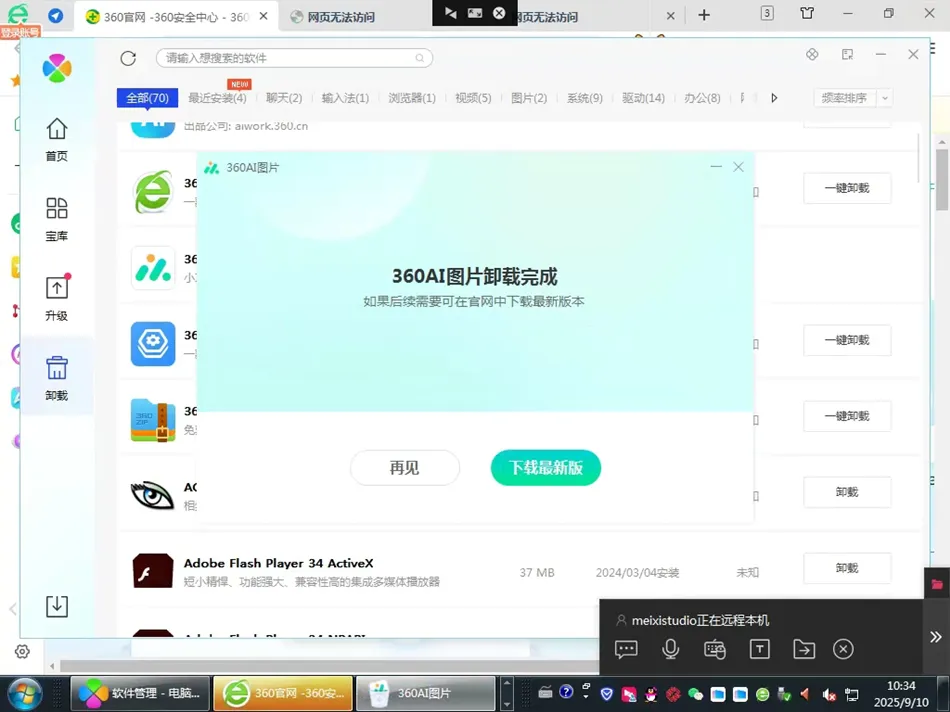Select 系统(9) category tab
950x712 pixels.
[585, 98]
